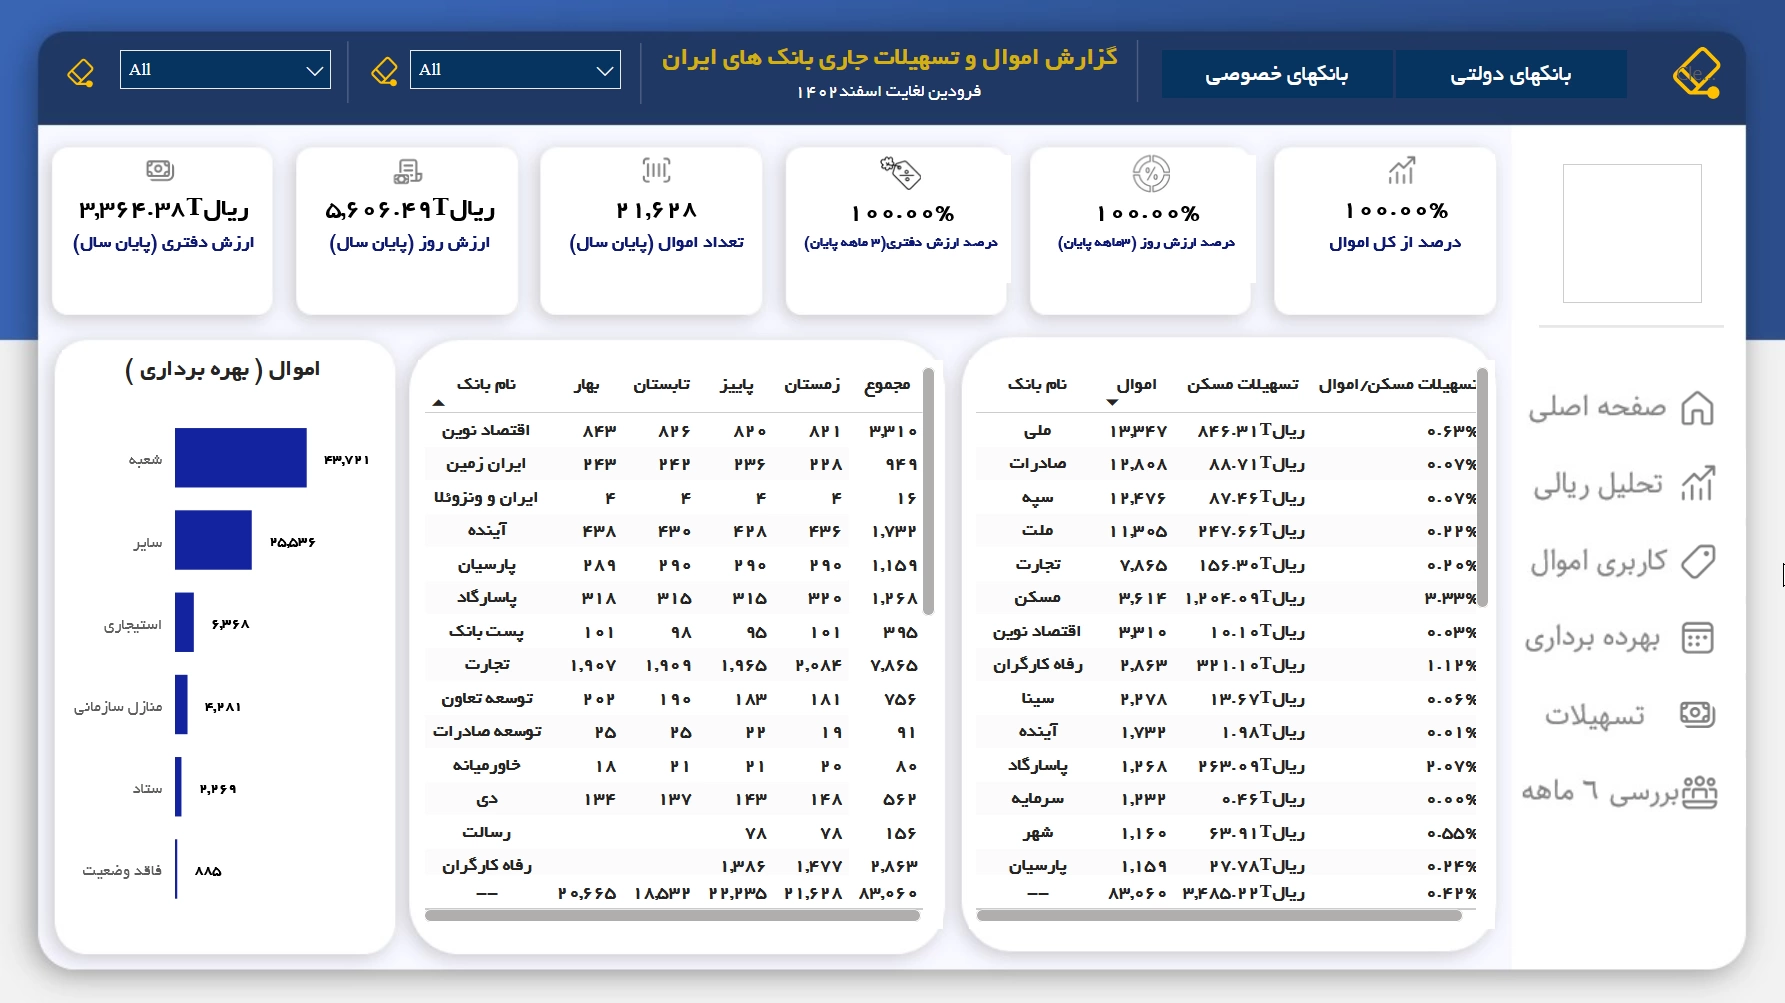Select صادرات row in housing loans table

pos(1226,464)
